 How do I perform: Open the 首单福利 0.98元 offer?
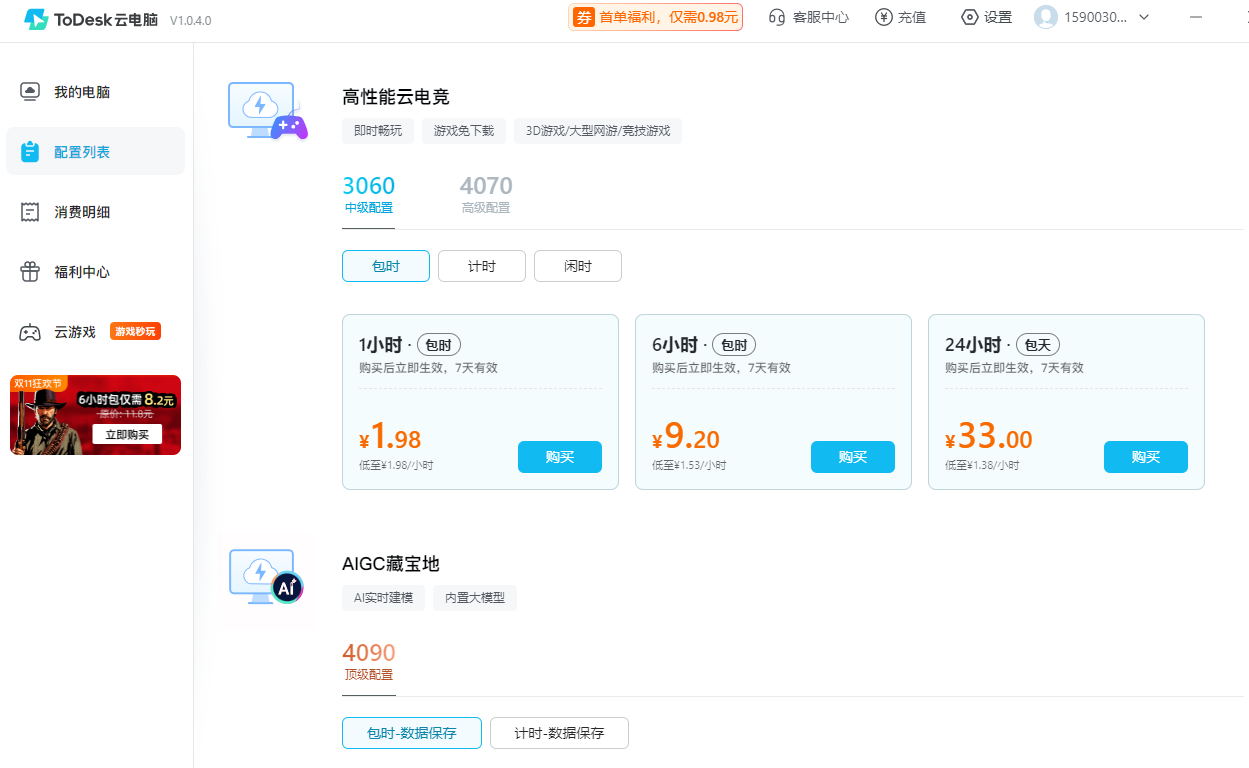pos(656,17)
